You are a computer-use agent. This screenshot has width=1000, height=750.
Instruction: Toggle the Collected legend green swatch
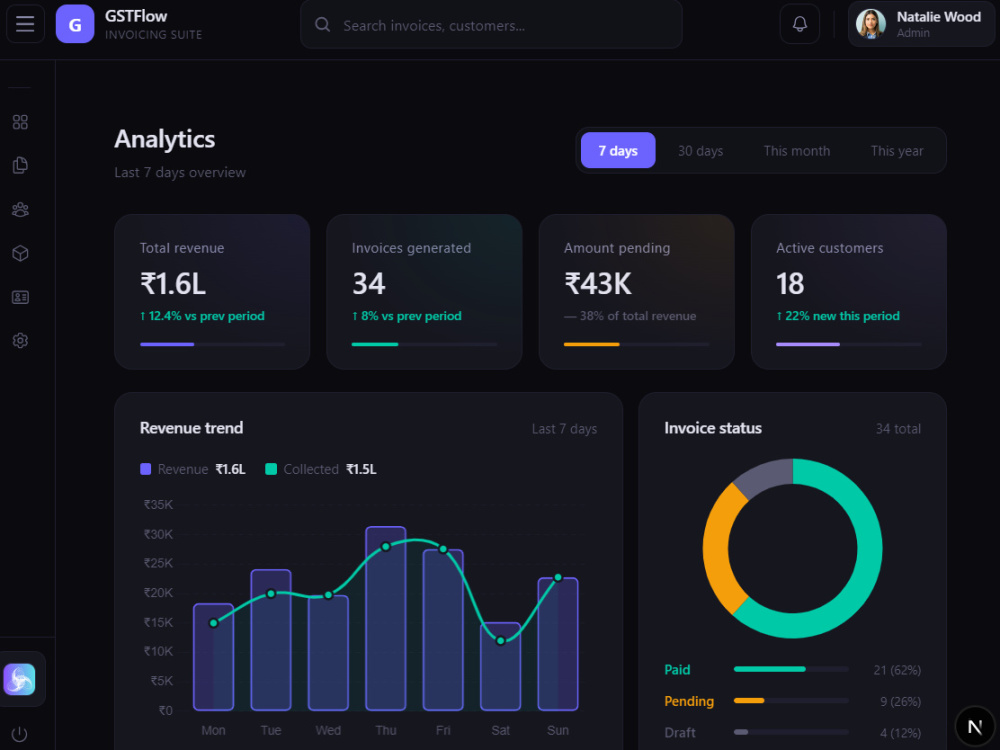tap(271, 469)
